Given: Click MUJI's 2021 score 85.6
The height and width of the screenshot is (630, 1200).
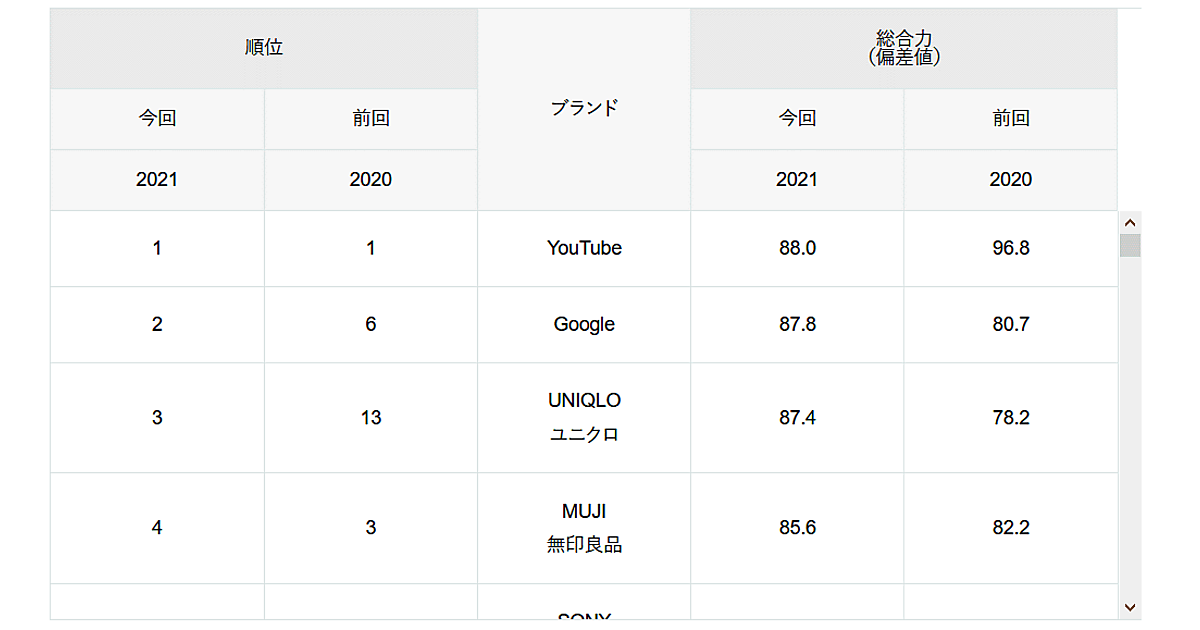Looking at the screenshot, I should [x=797, y=528].
